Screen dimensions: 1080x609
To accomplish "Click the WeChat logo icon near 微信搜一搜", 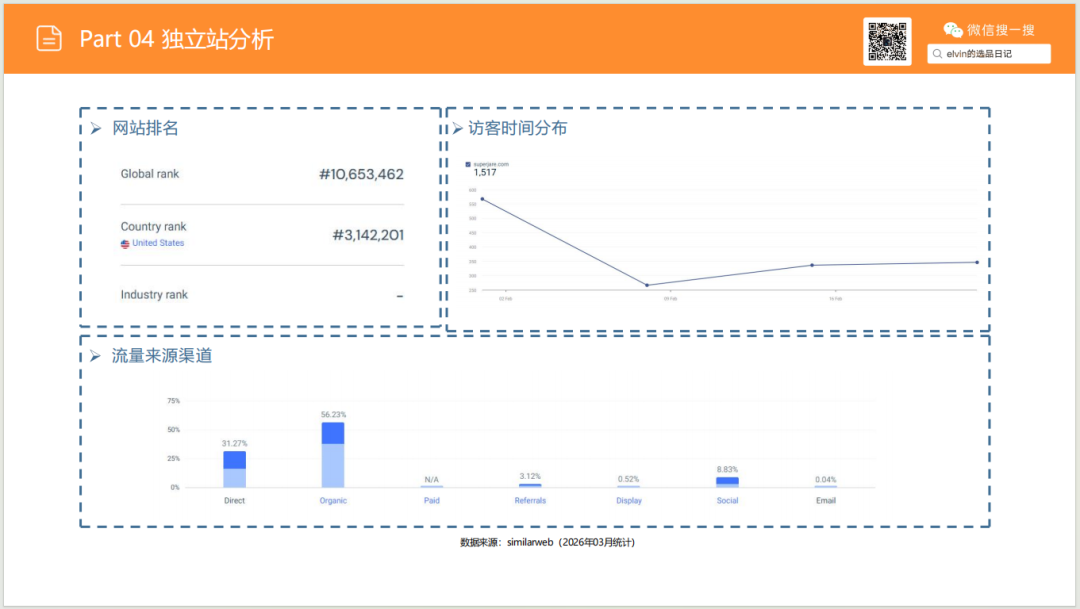I will 952,29.
